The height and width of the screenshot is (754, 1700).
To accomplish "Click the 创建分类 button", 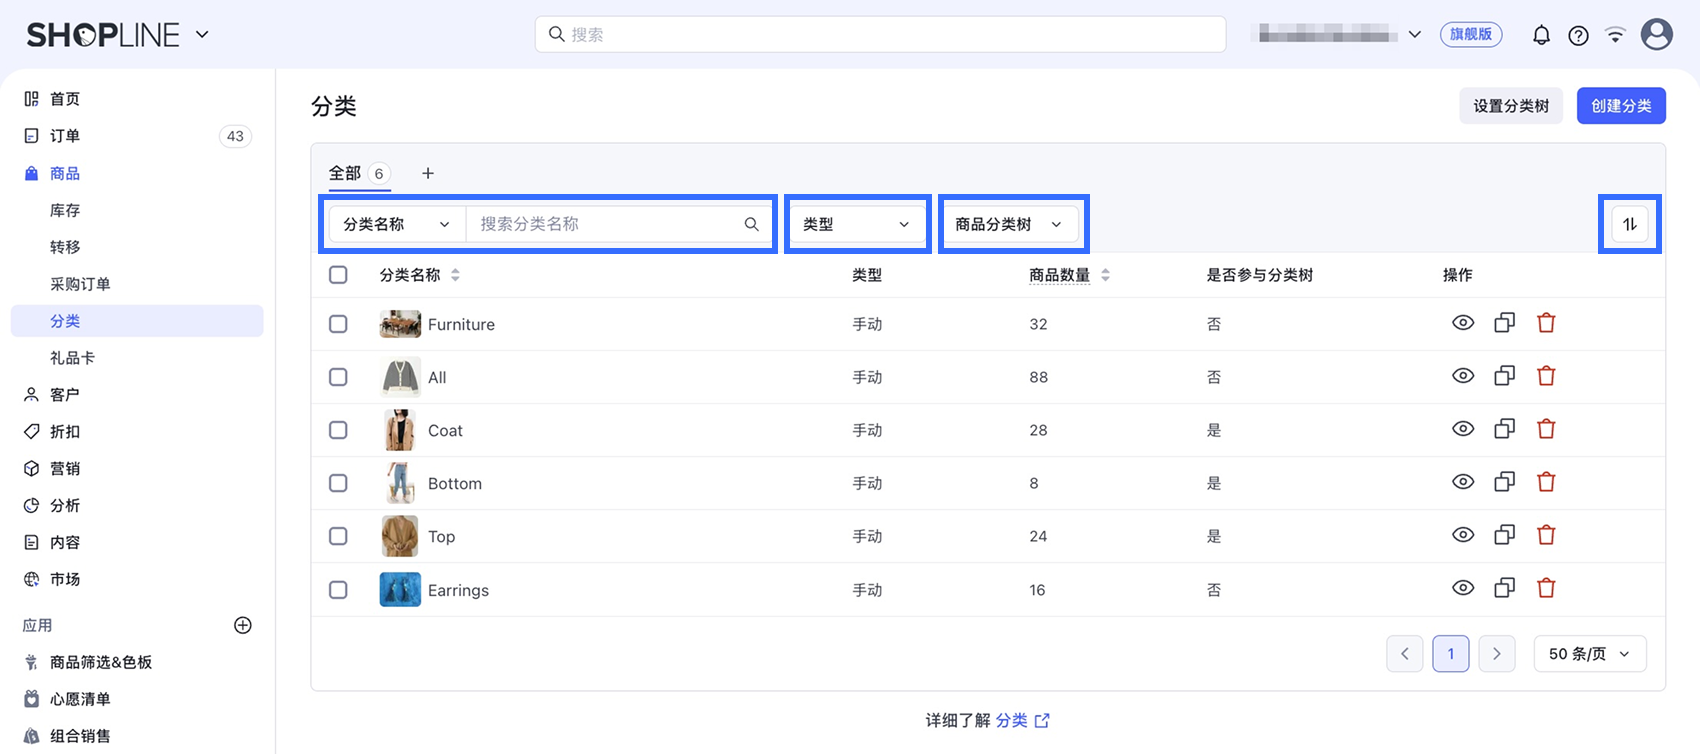I will [x=1621, y=106].
